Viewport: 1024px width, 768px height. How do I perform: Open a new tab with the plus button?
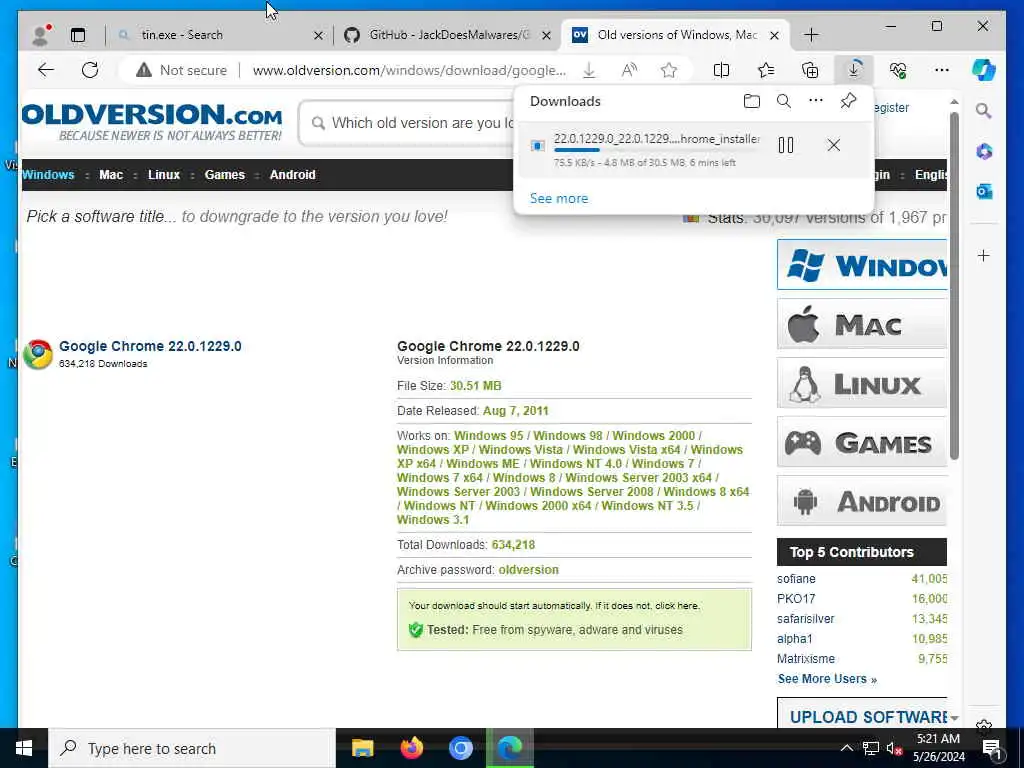pos(811,35)
